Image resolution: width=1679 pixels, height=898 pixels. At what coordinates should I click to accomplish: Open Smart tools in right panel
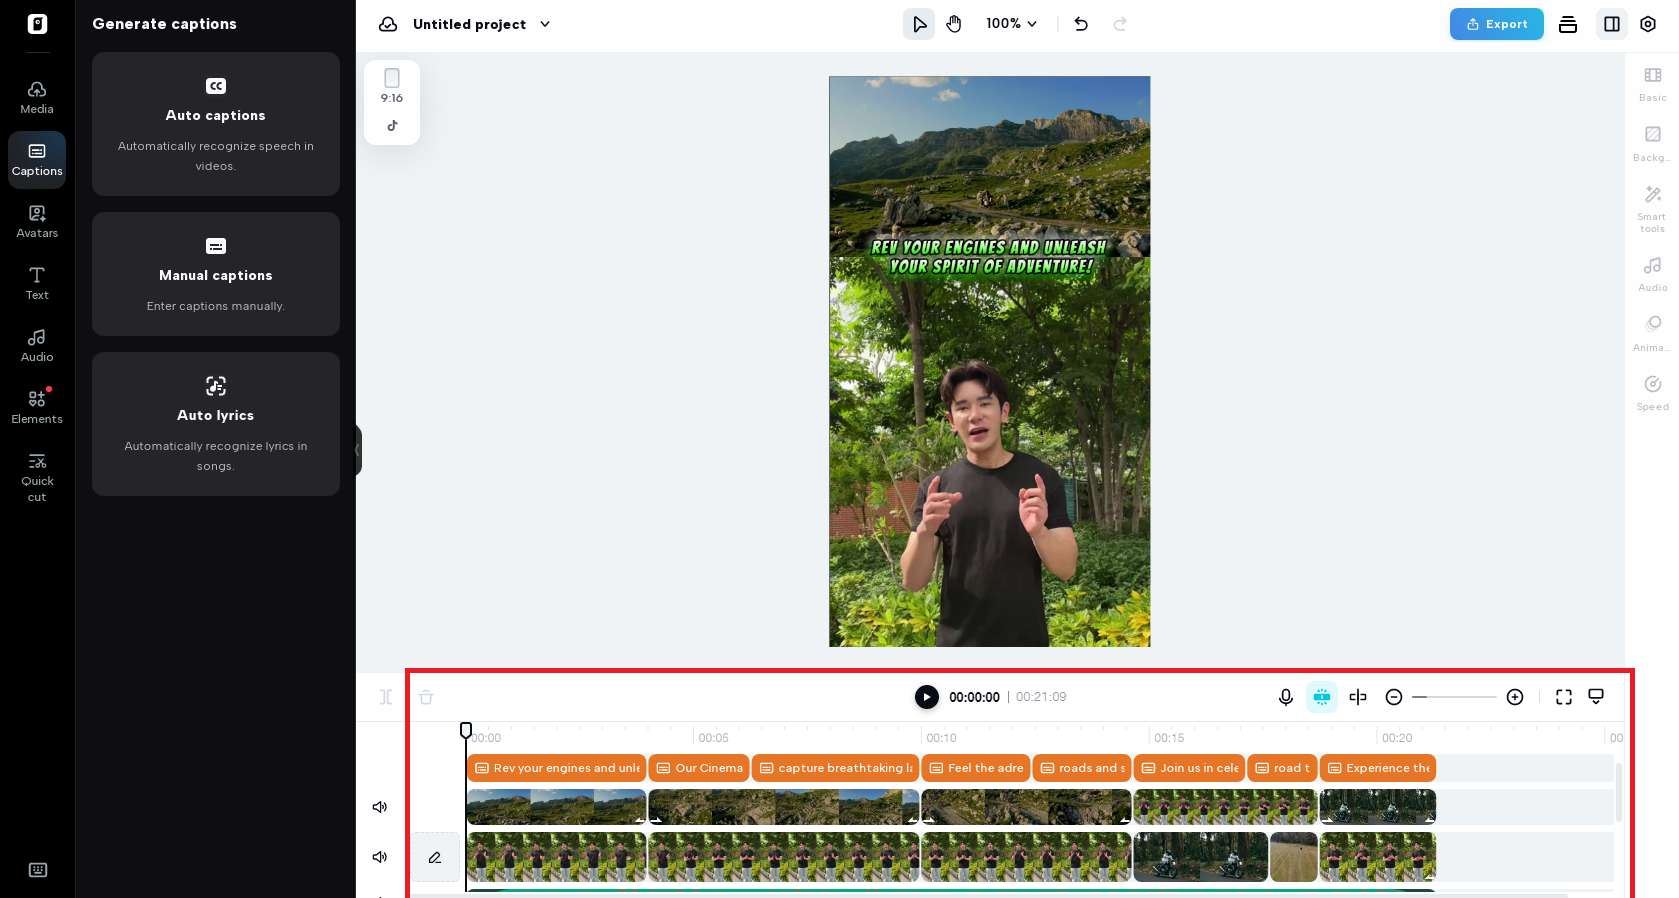[1652, 208]
